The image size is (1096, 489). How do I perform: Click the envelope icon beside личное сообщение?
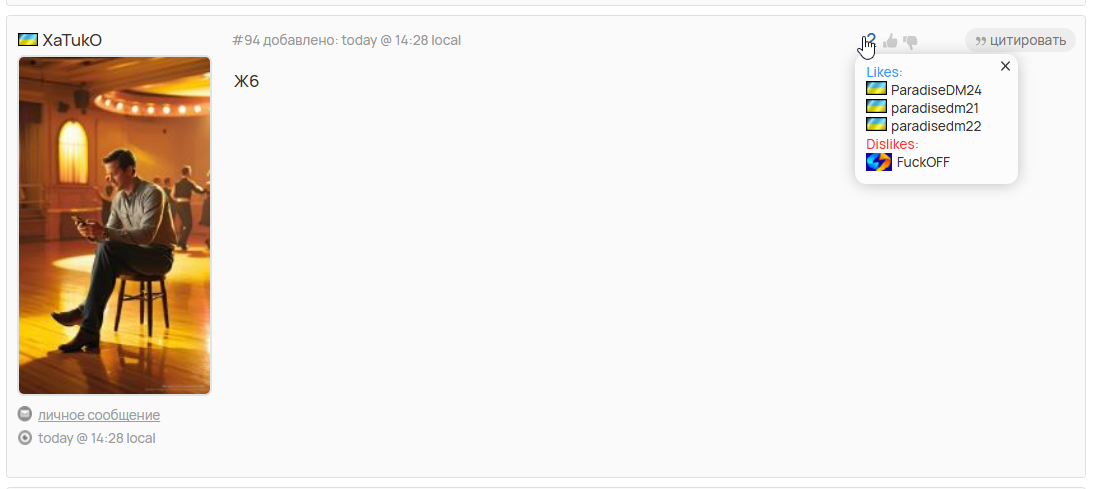coord(25,414)
